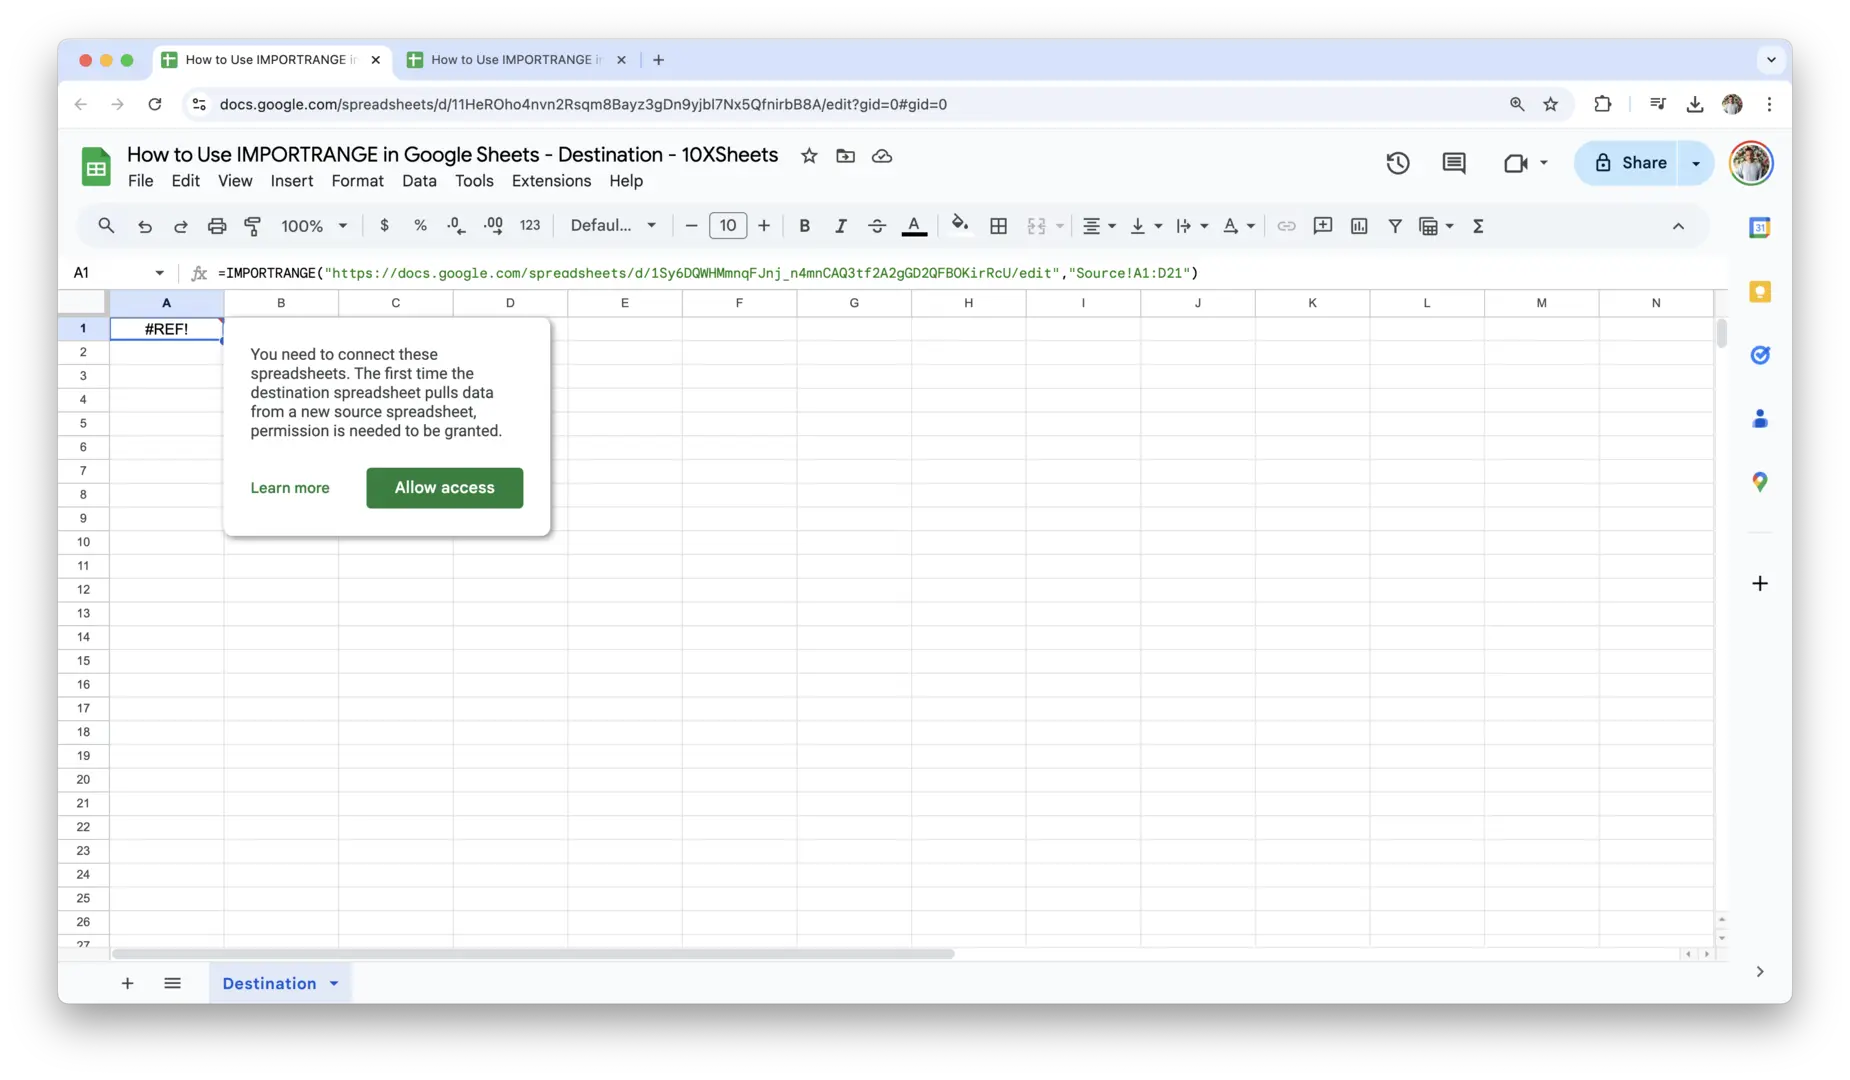Image resolution: width=1850 pixels, height=1080 pixels.
Task: Open the Data menu
Action: coord(419,181)
